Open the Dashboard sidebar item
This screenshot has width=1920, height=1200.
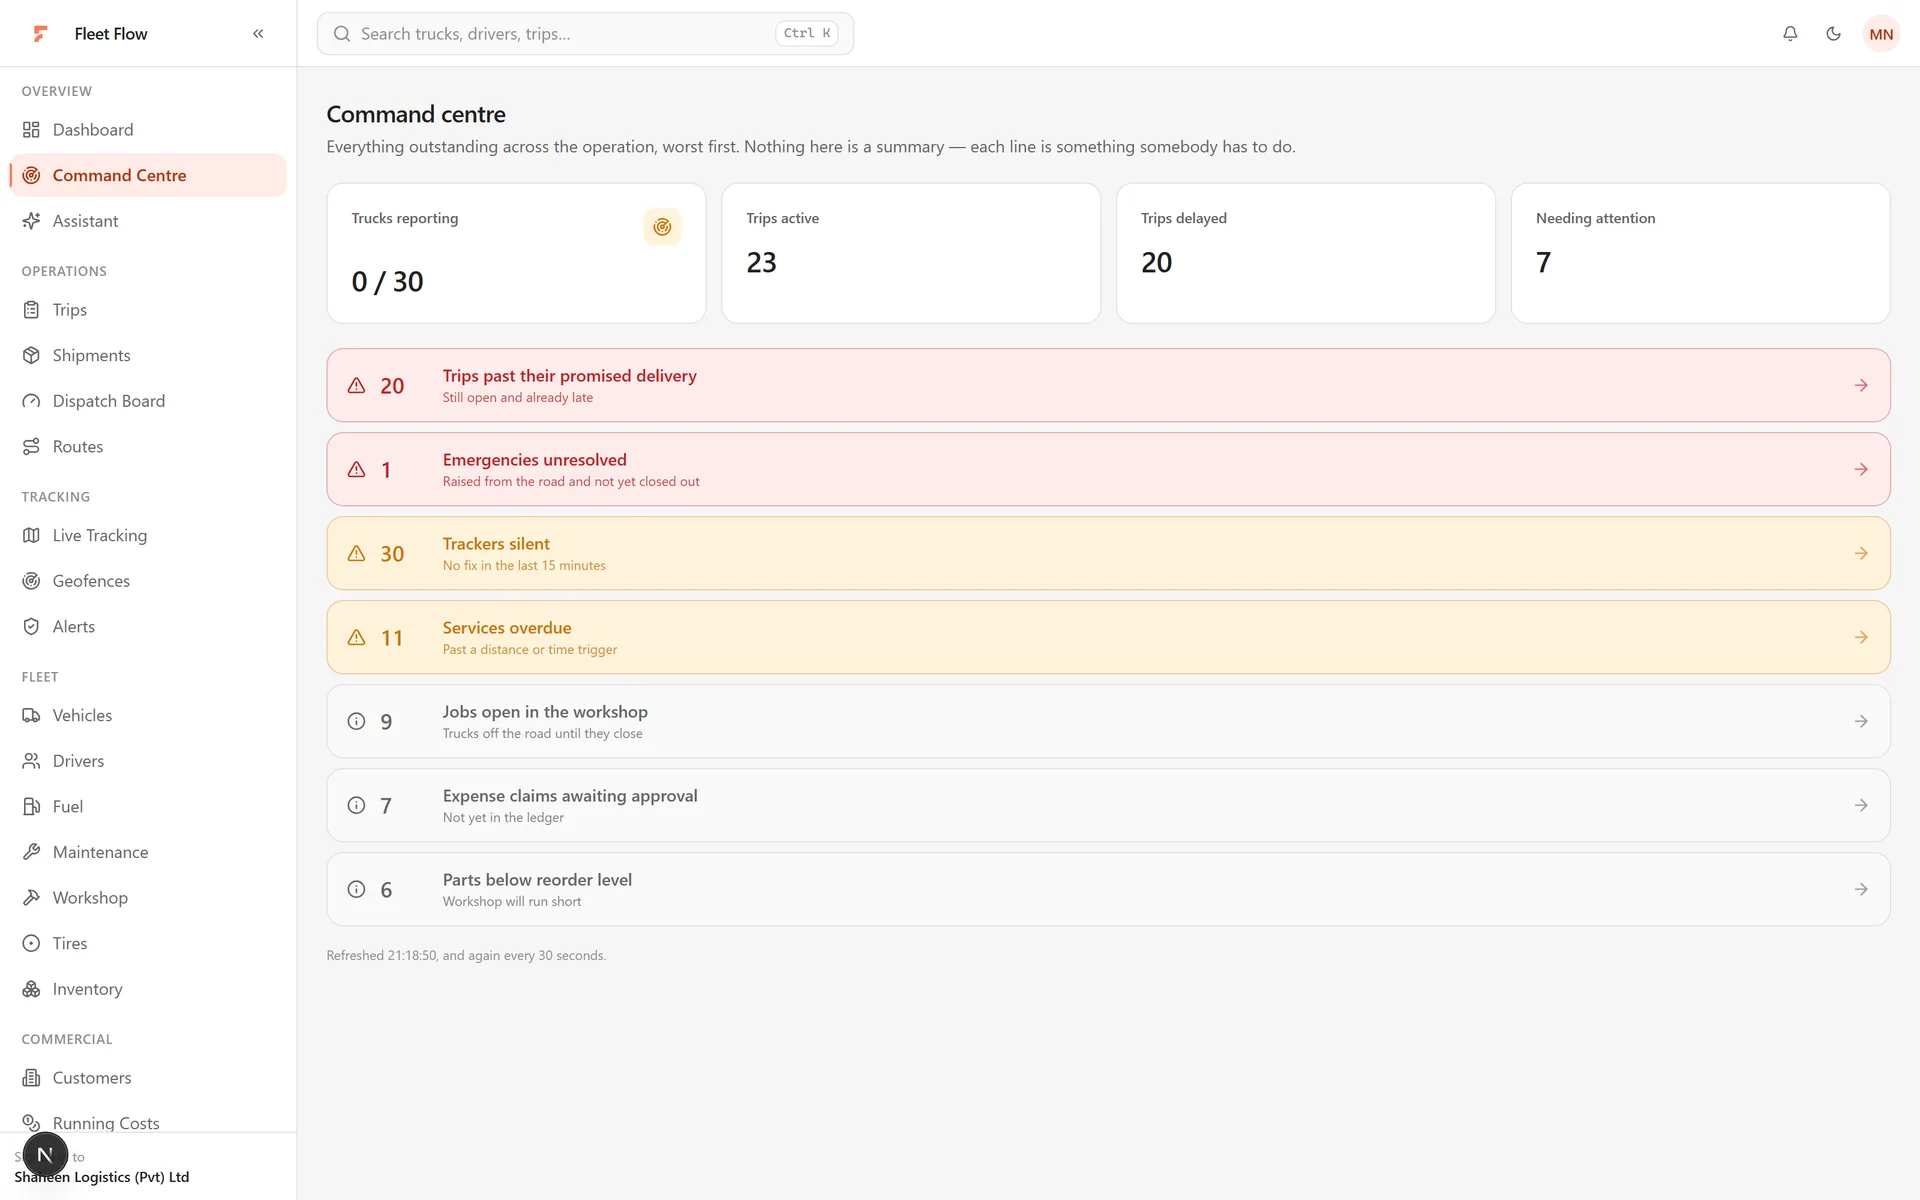point(148,130)
